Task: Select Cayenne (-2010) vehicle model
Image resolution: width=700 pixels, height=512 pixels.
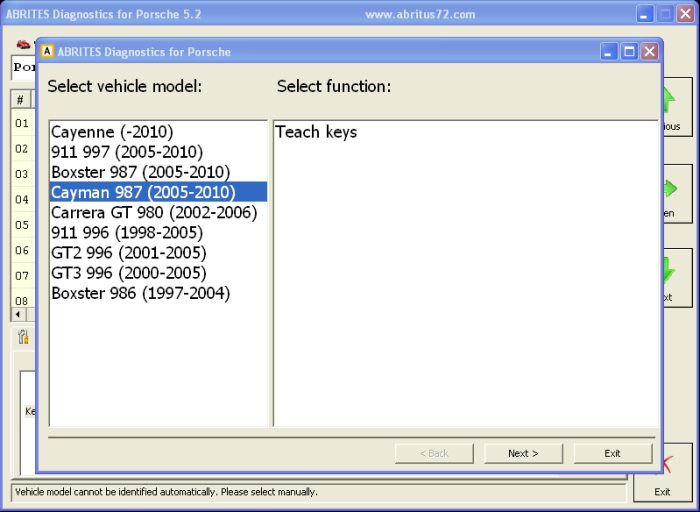Action: tap(112, 132)
